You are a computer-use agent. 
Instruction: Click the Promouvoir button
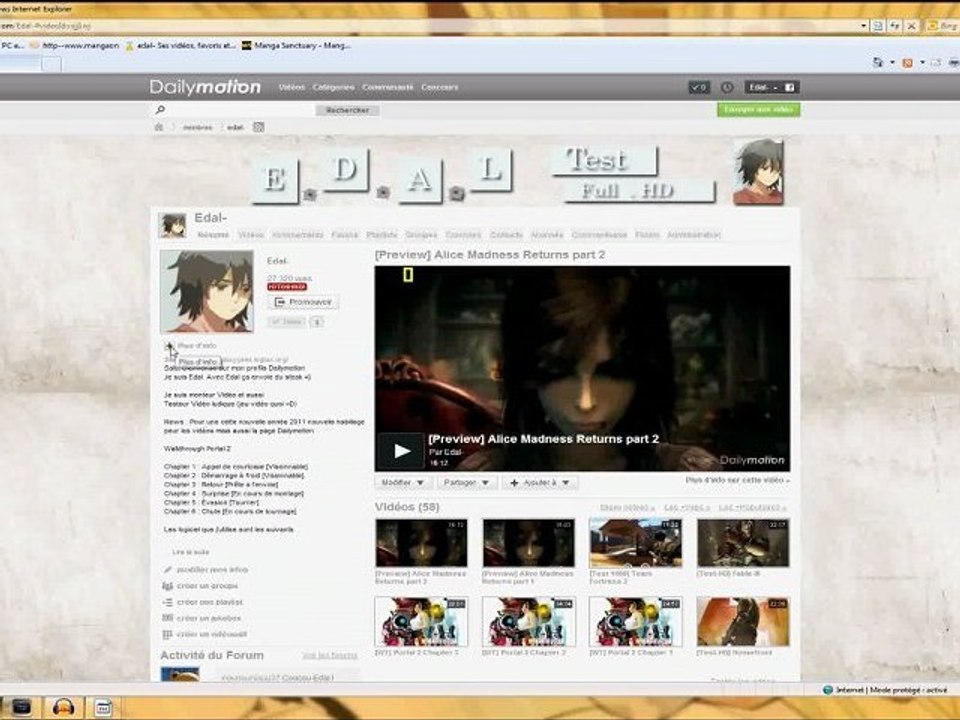(303, 302)
